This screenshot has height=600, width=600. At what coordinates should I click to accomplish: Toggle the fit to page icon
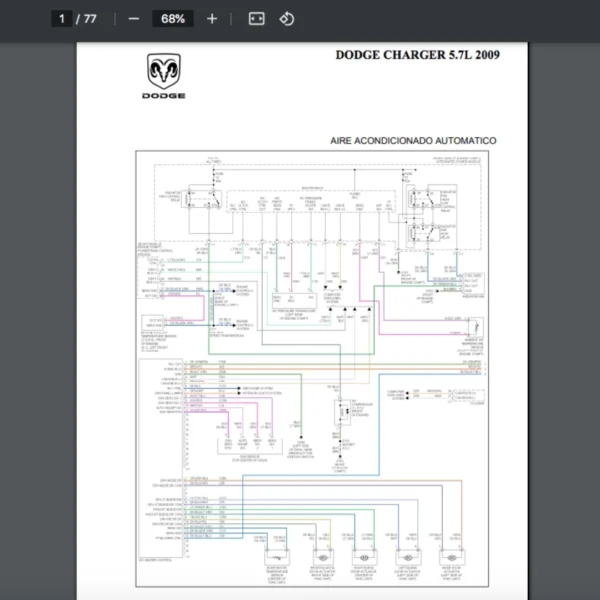pos(256,19)
